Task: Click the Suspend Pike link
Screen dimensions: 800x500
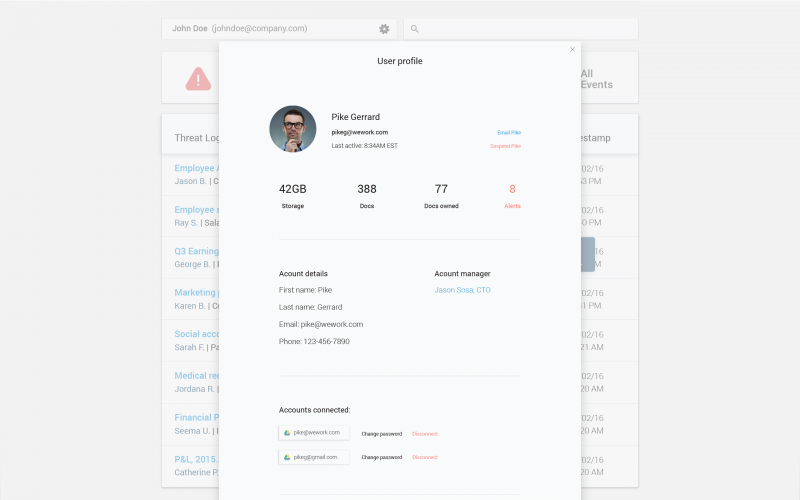Action: pyautogui.click(x=505, y=146)
